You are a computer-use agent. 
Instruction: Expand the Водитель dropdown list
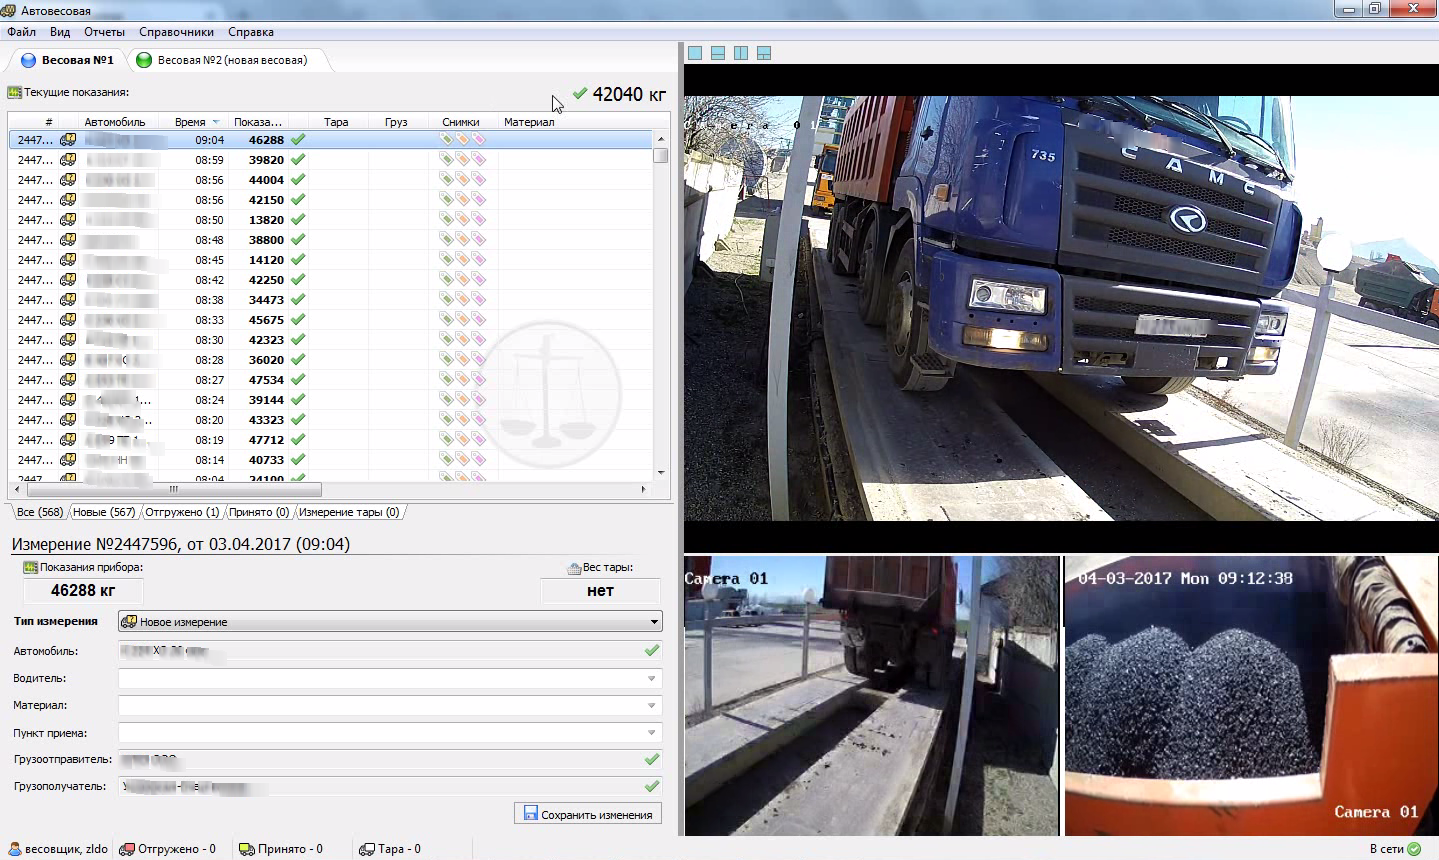651,679
